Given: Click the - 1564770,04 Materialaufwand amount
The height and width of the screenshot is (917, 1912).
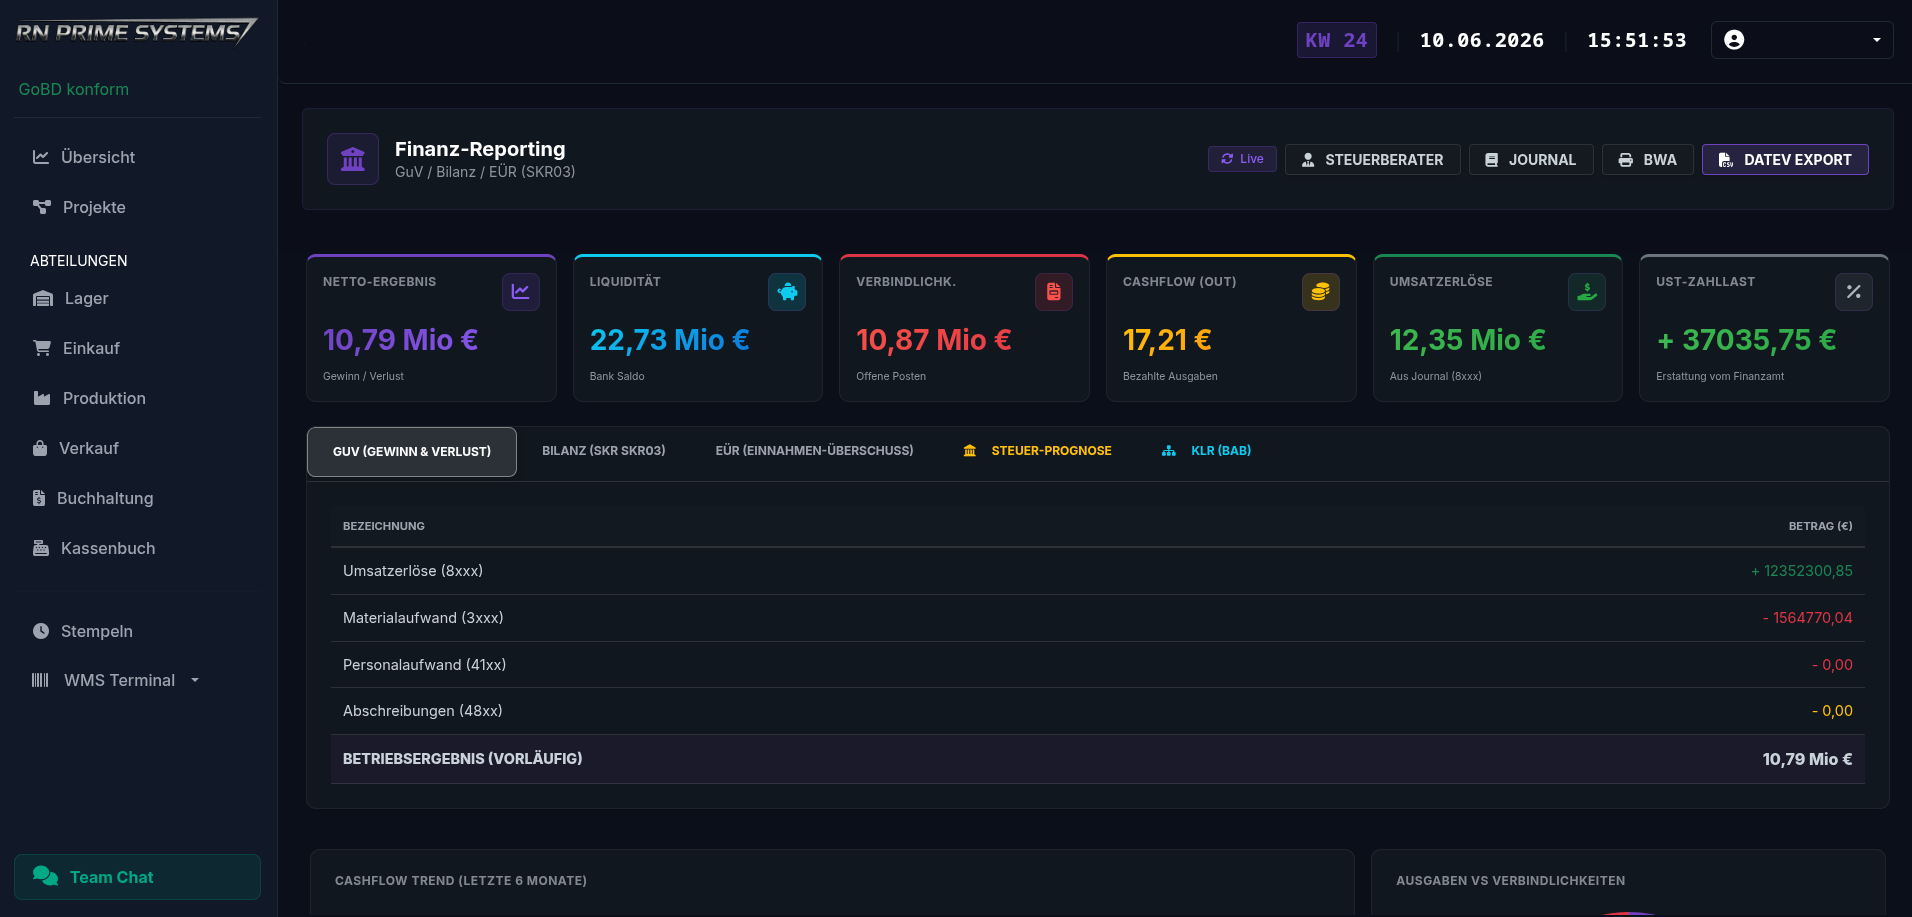Looking at the screenshot, I should [1808, 618].
